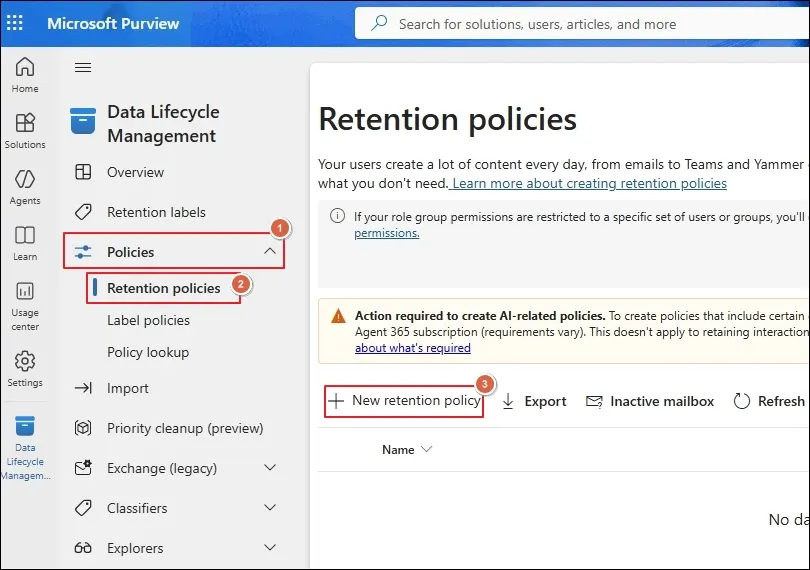Click the Data Lifecycle Management bucket logo
This screenshot has width=810, height=570.
pos(83,120)
